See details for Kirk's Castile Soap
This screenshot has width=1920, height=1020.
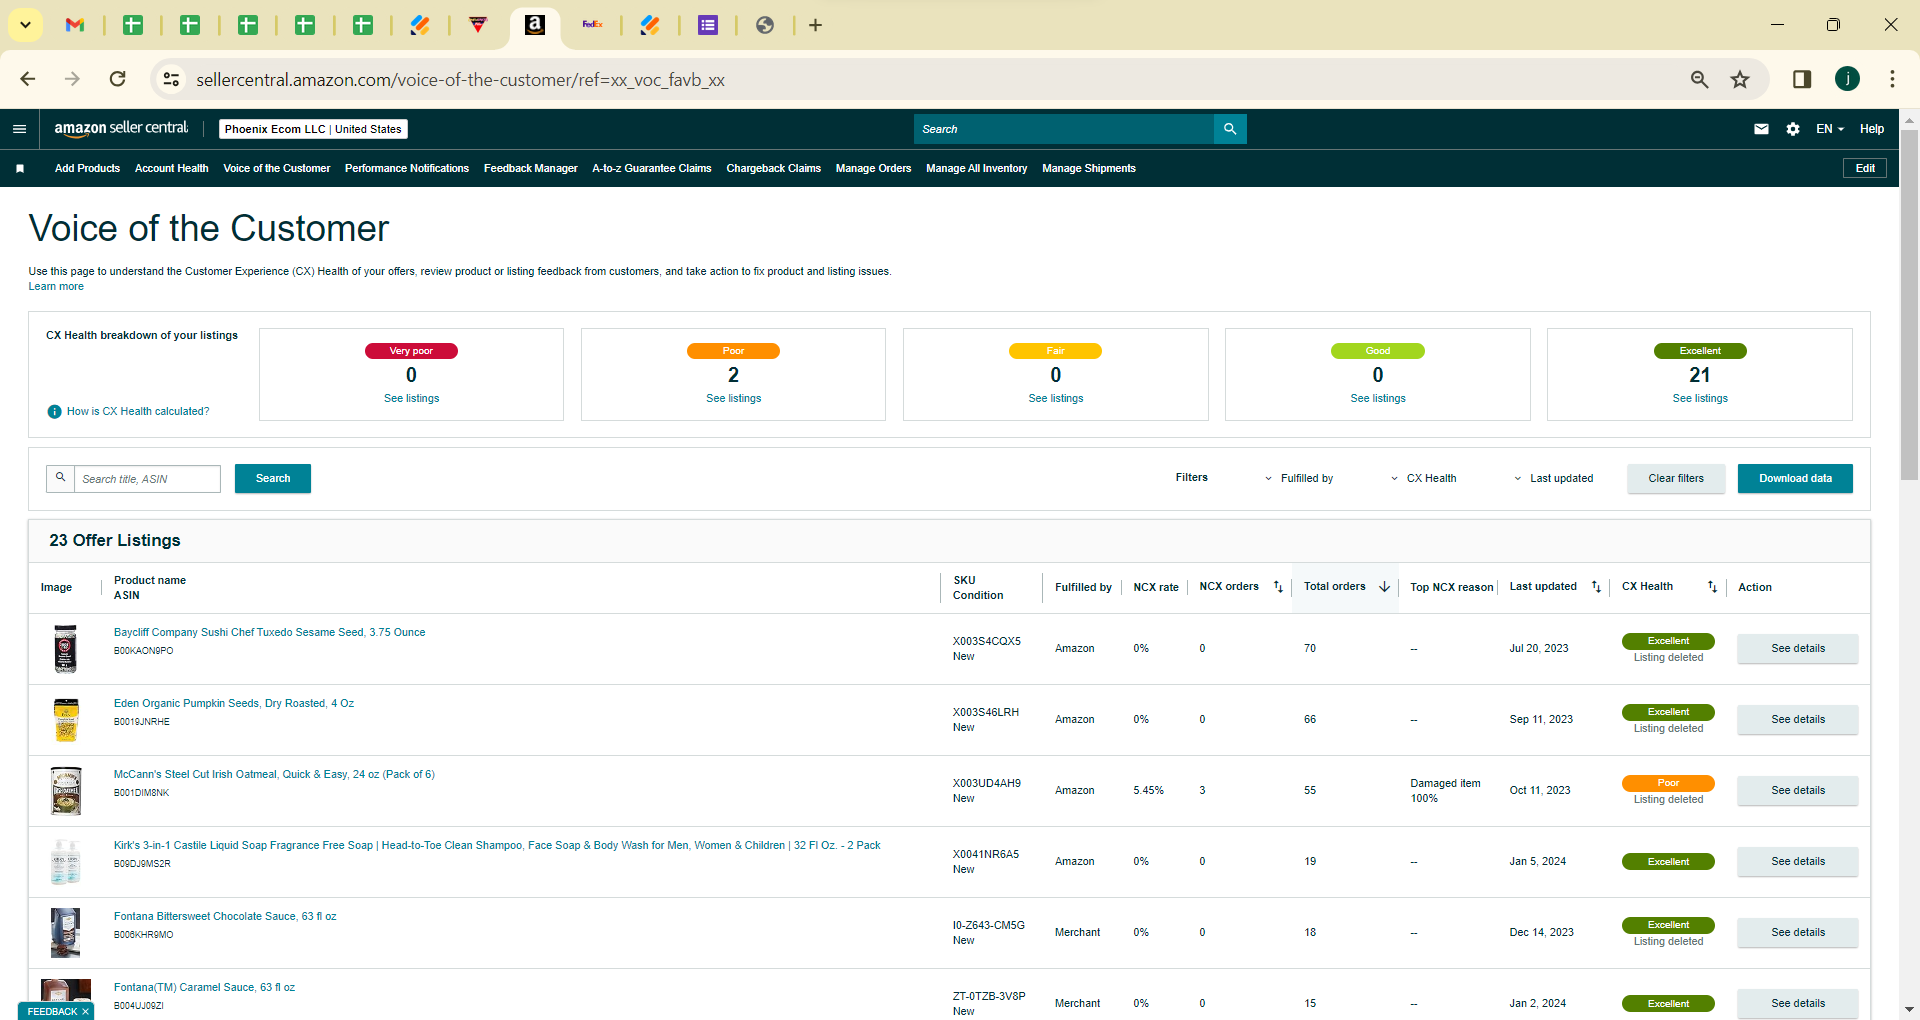click(x=1798, y=862)
